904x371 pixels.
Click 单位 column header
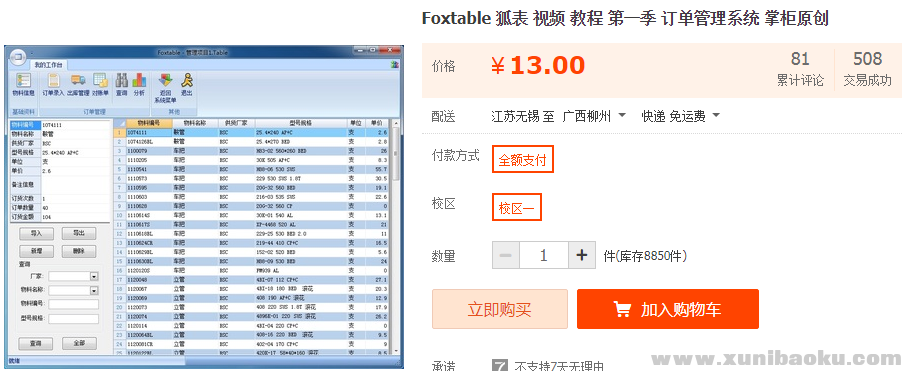(x=356, y=123)
